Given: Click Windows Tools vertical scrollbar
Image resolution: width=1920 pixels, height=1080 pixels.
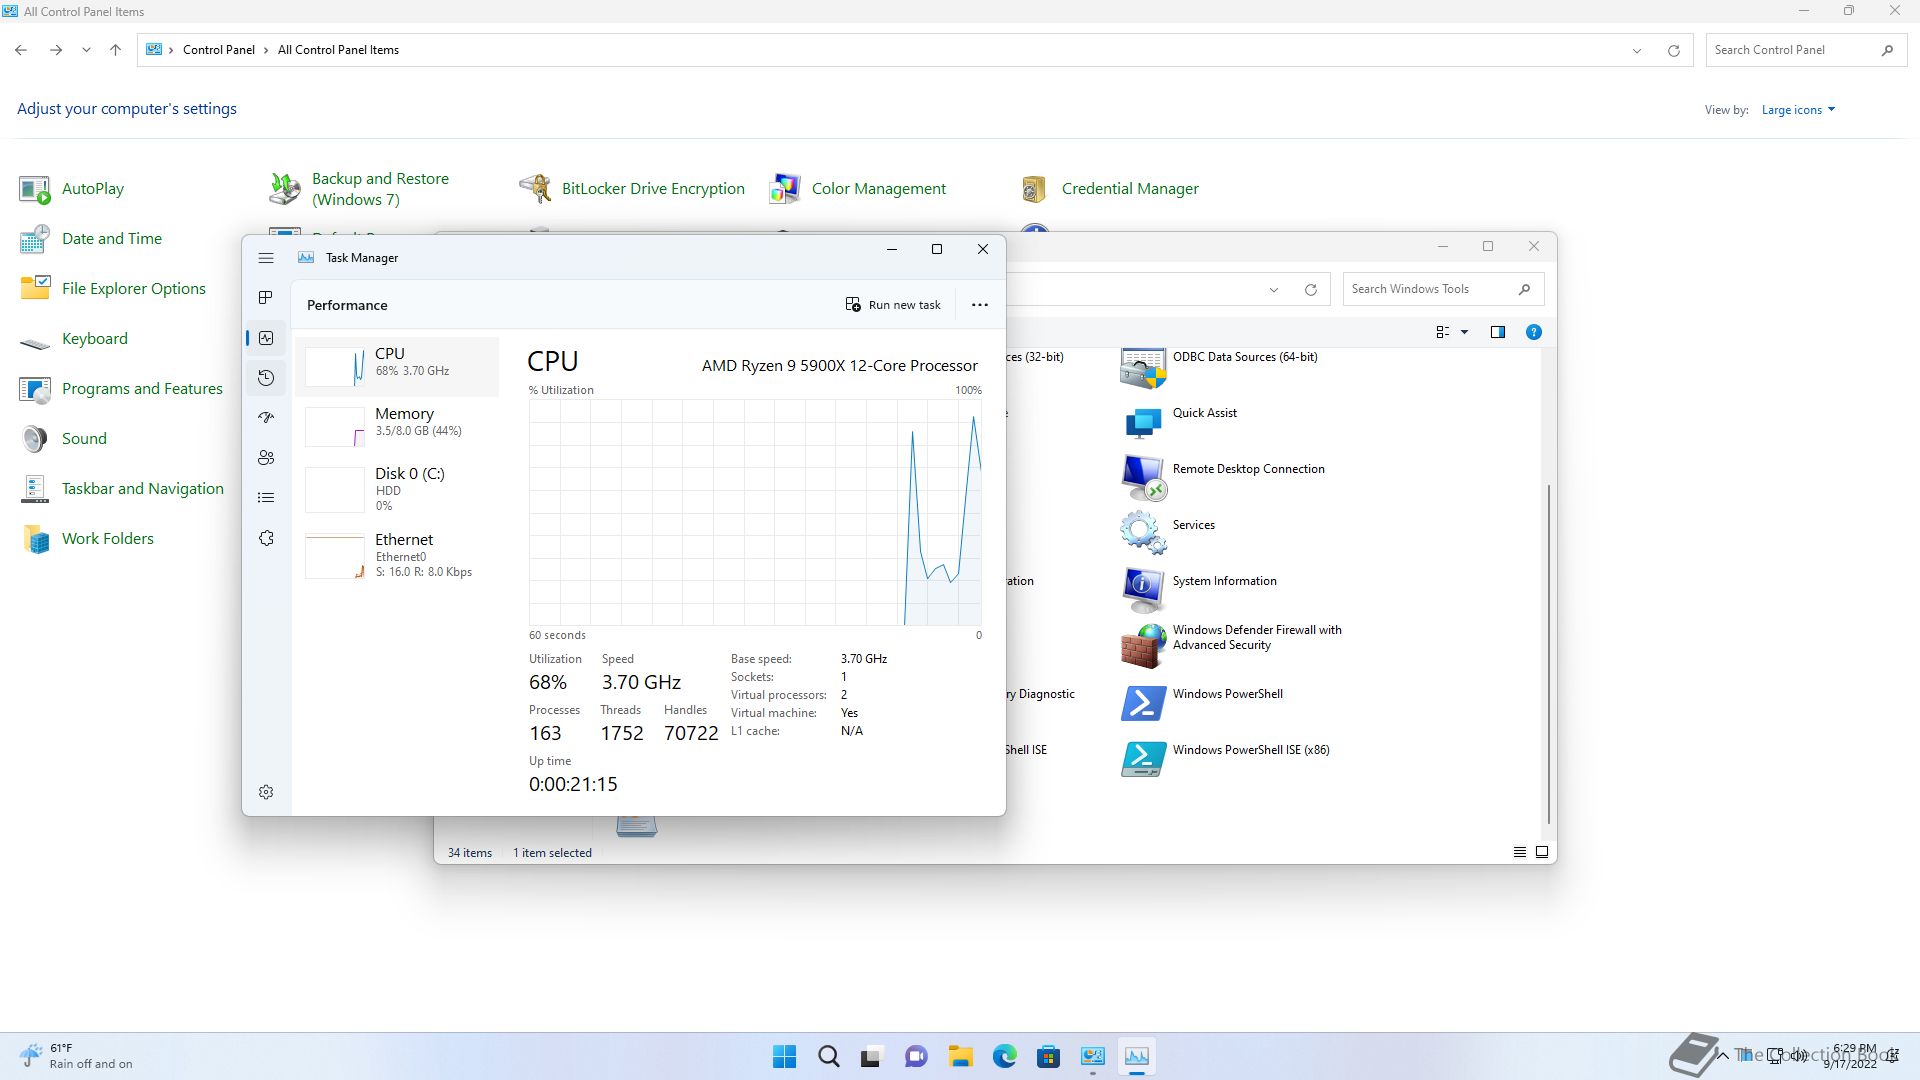Looking at the screenshot, I should [x=1549, y=654].
